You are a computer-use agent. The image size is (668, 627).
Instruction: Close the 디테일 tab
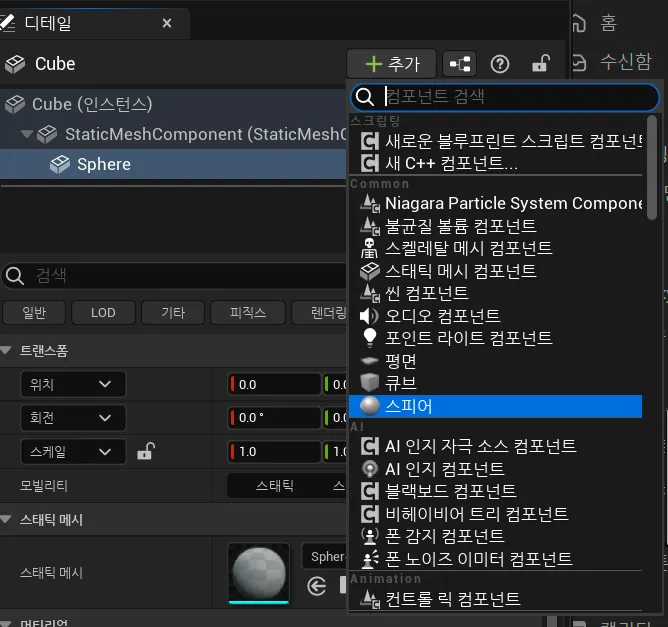[x=167, y=23]
